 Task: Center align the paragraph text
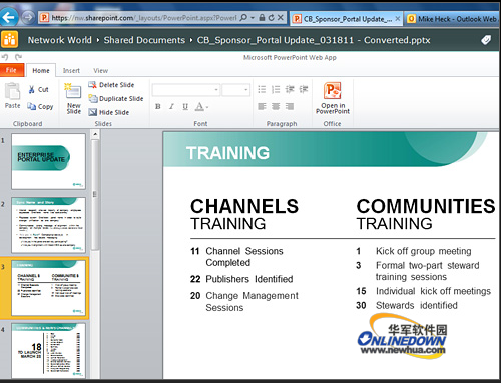click(276, 106)
